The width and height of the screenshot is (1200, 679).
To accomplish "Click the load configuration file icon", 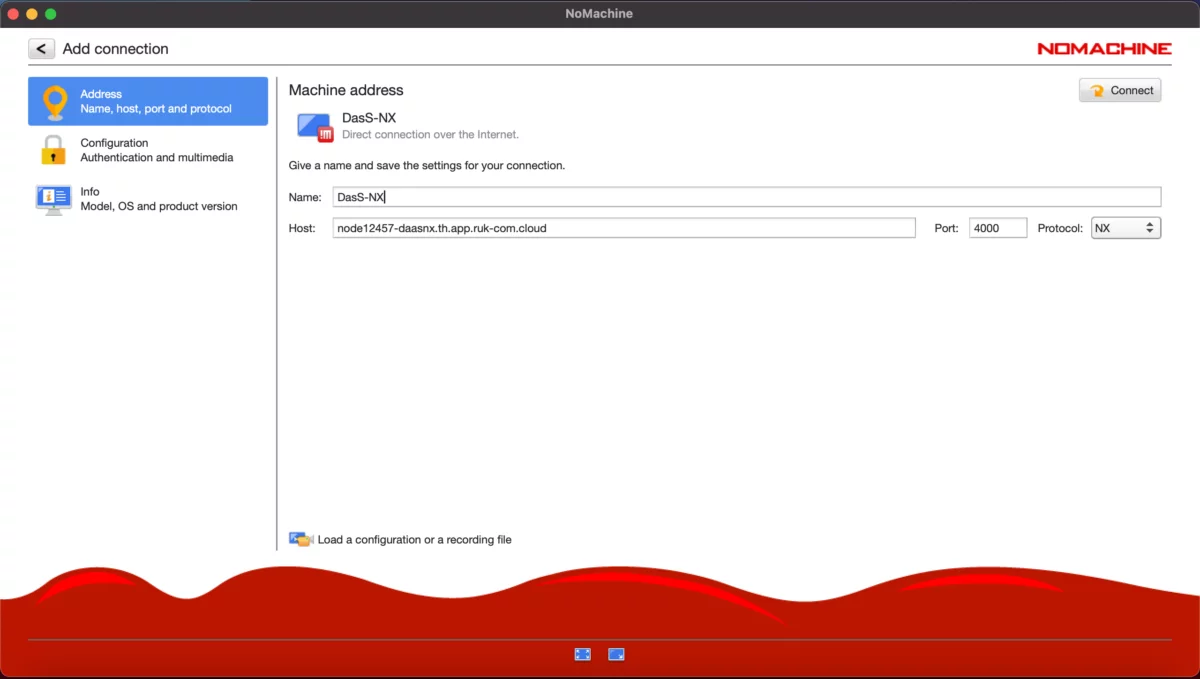I will [x=301, y=539].
